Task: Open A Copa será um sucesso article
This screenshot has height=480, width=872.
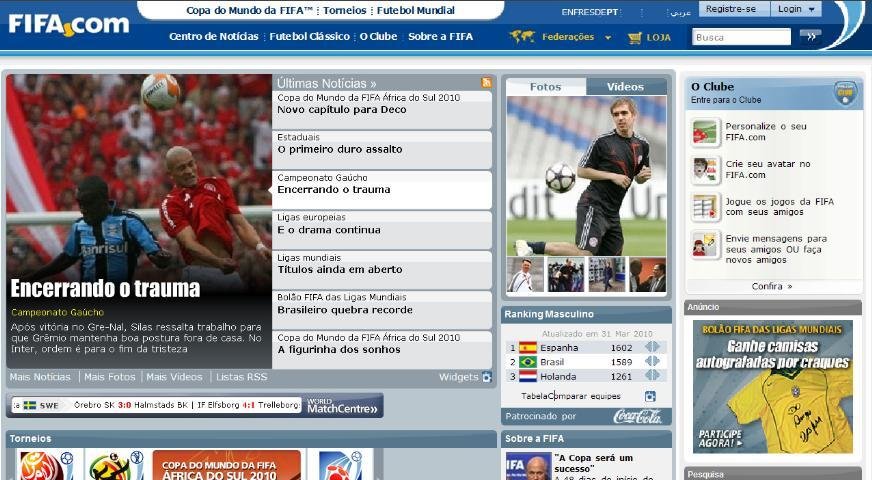Action: tap(593, 463)
